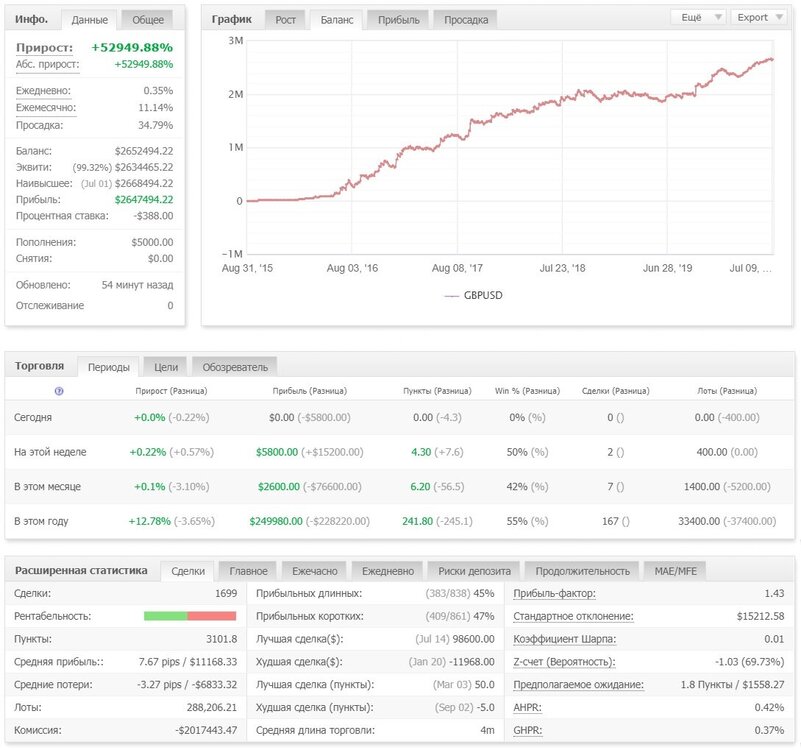This screenshot has width=801, height=750.
Task: Click the $2647494.22 profit value
Action: (144, 200)
